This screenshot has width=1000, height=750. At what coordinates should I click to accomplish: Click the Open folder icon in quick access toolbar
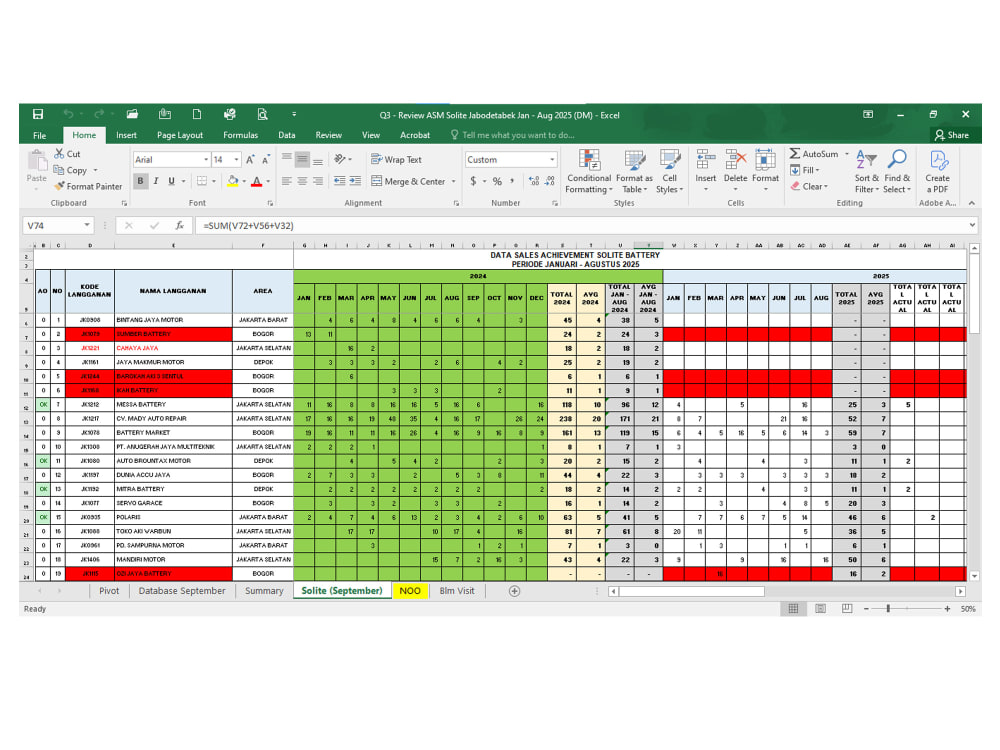point(132,114)
